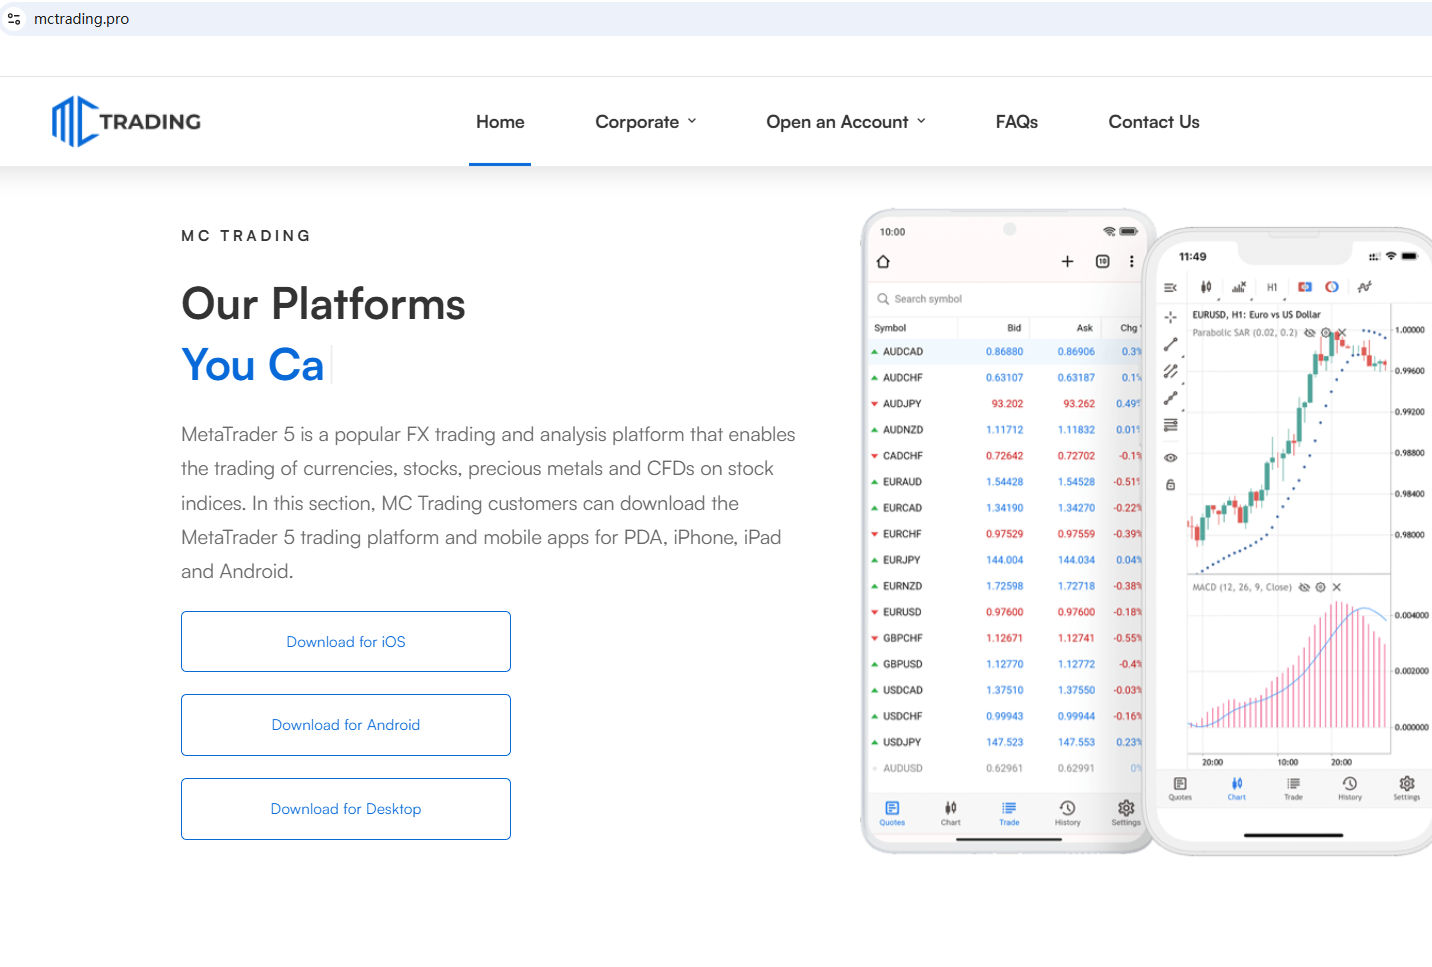Select the USDJPY quote row
The height and width of the screenshot is (967, 1432).
point(1005,742)
